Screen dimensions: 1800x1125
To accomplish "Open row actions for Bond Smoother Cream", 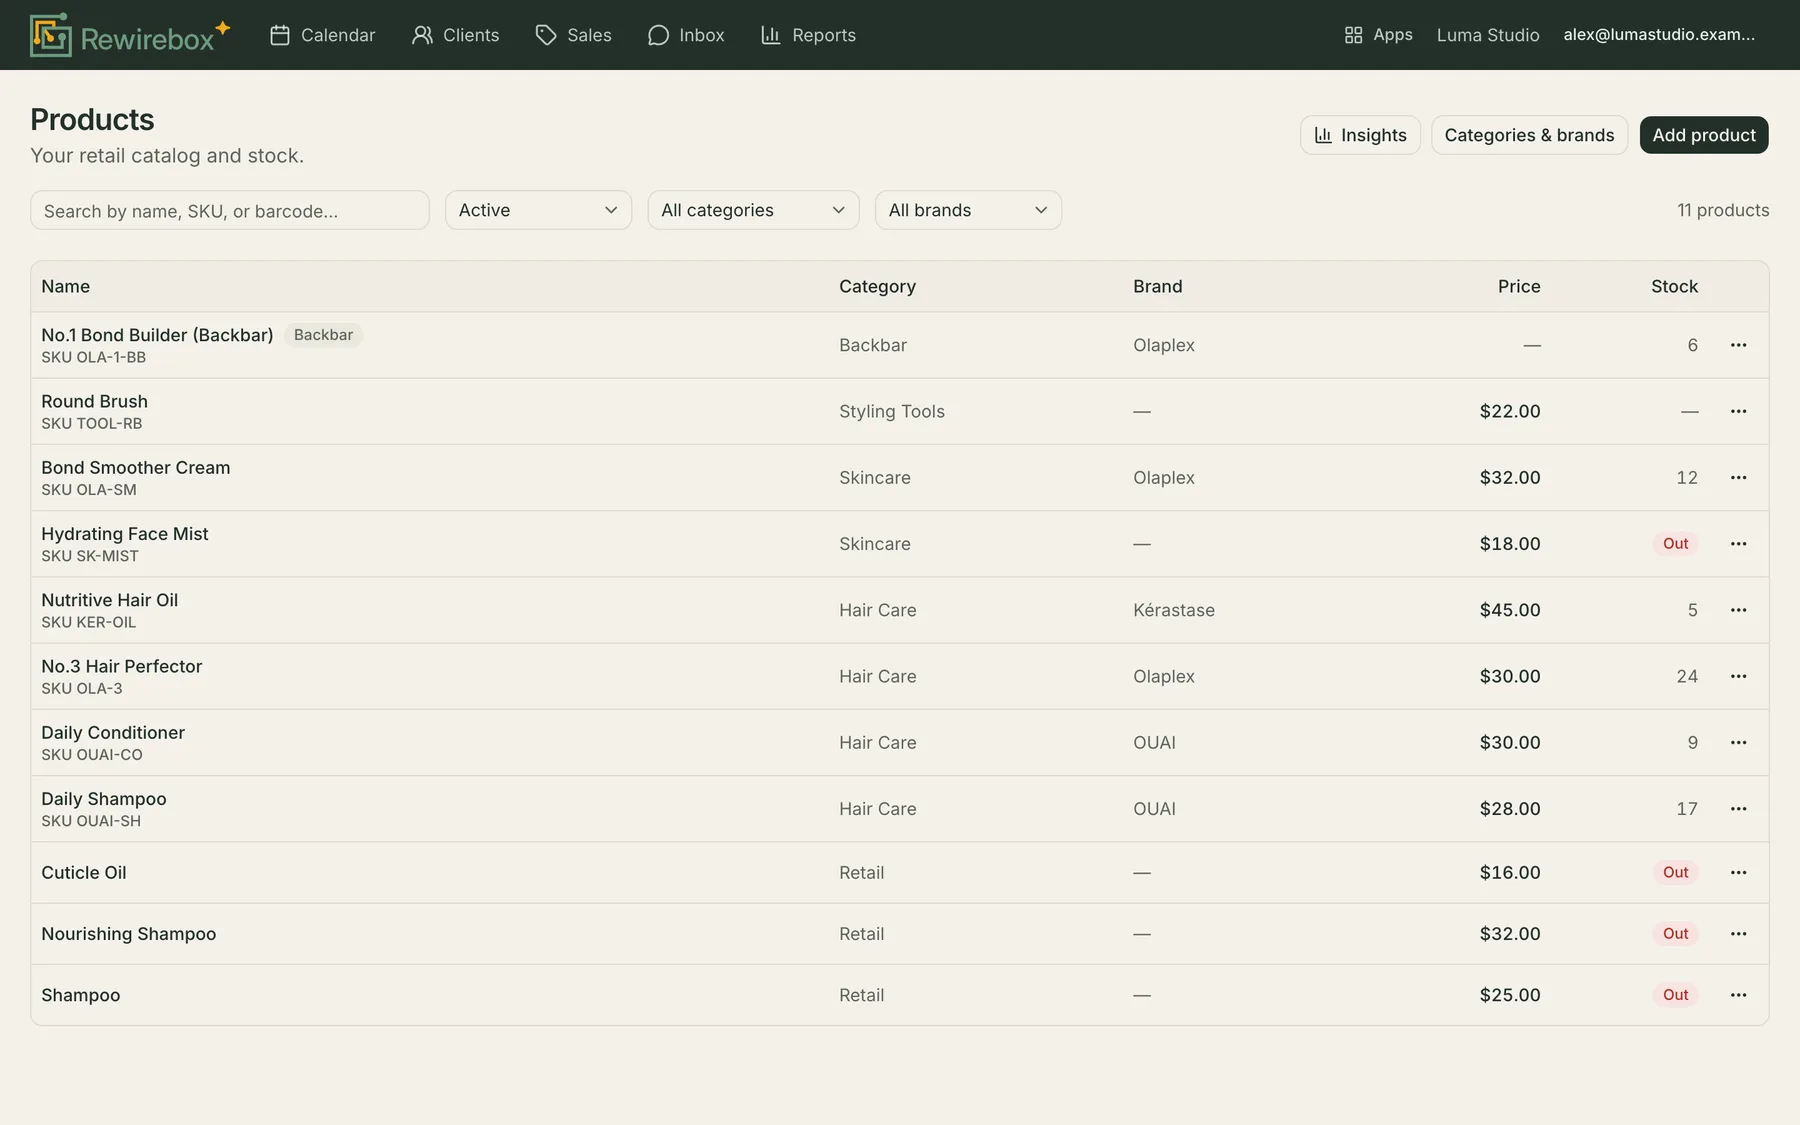I will pos(1739,477).
